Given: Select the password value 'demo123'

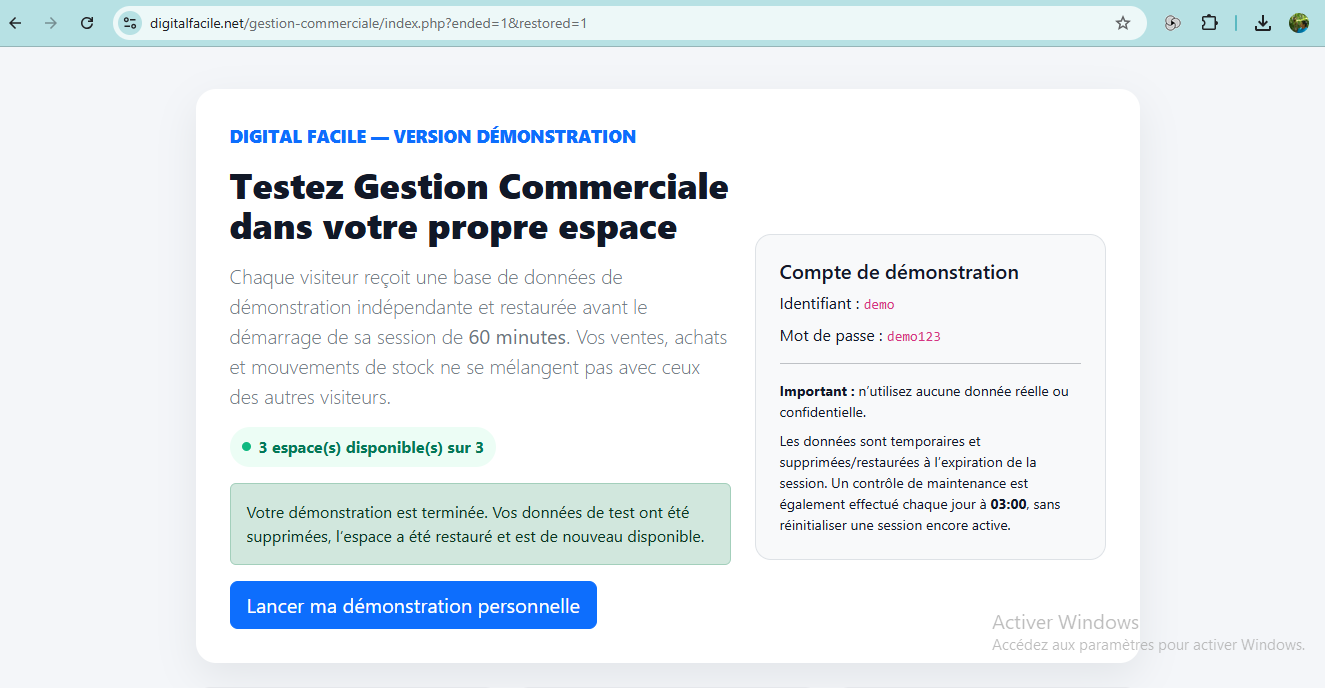Looking at the screenshot, I should (x=914, y=337).
